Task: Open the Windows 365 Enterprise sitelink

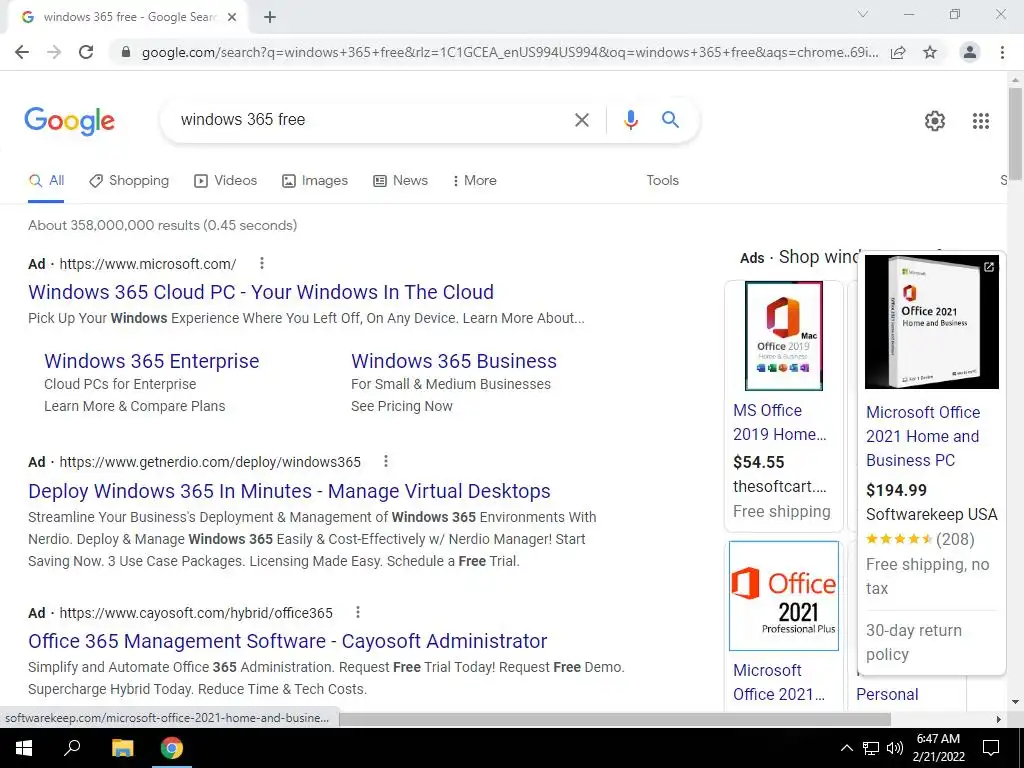Action: [152, 360]
